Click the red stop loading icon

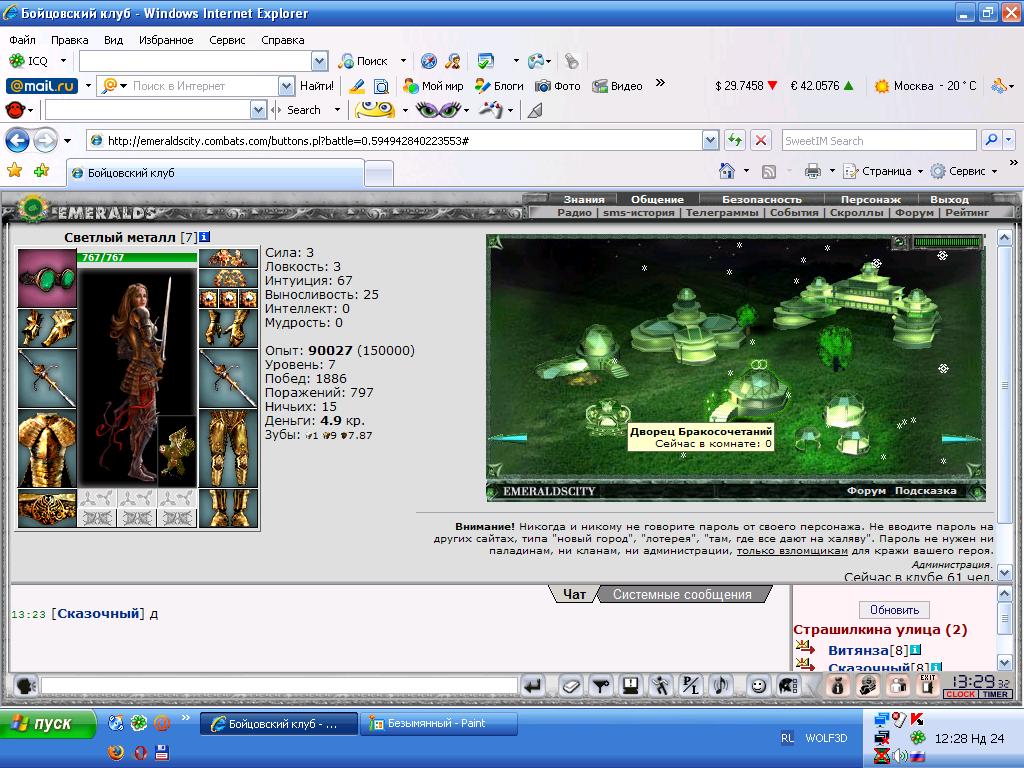[761, 140]
